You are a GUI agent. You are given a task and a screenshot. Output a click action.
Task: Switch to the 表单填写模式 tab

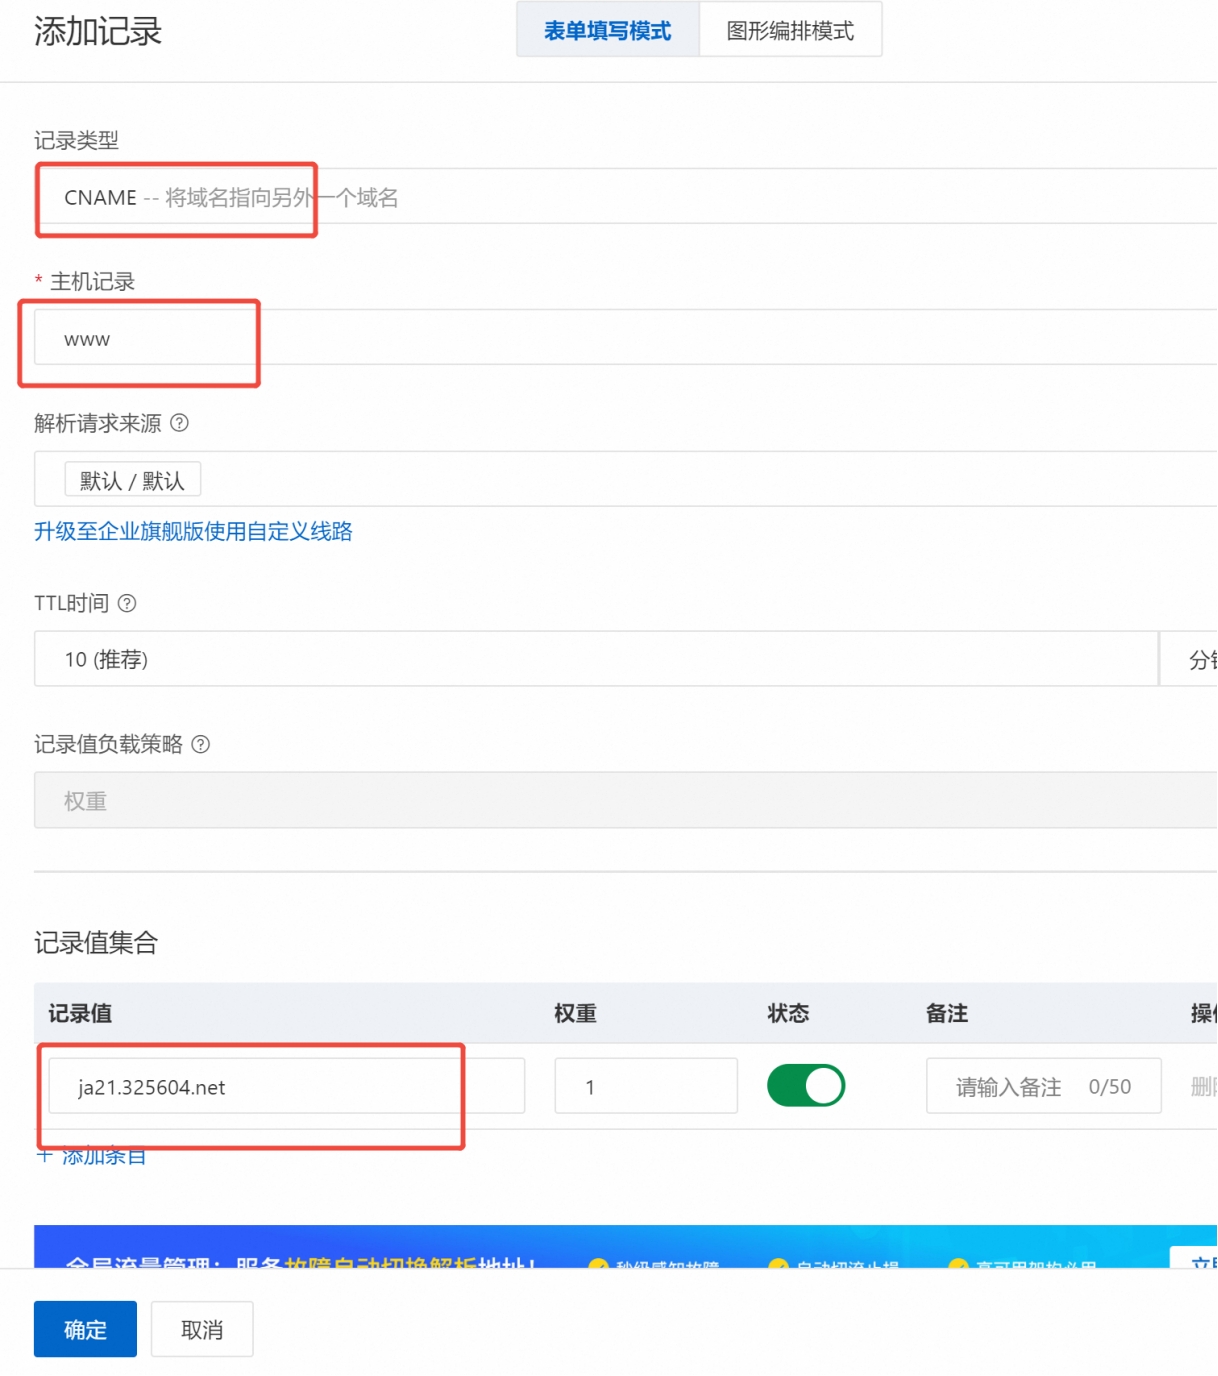click(x=607, y=30)
